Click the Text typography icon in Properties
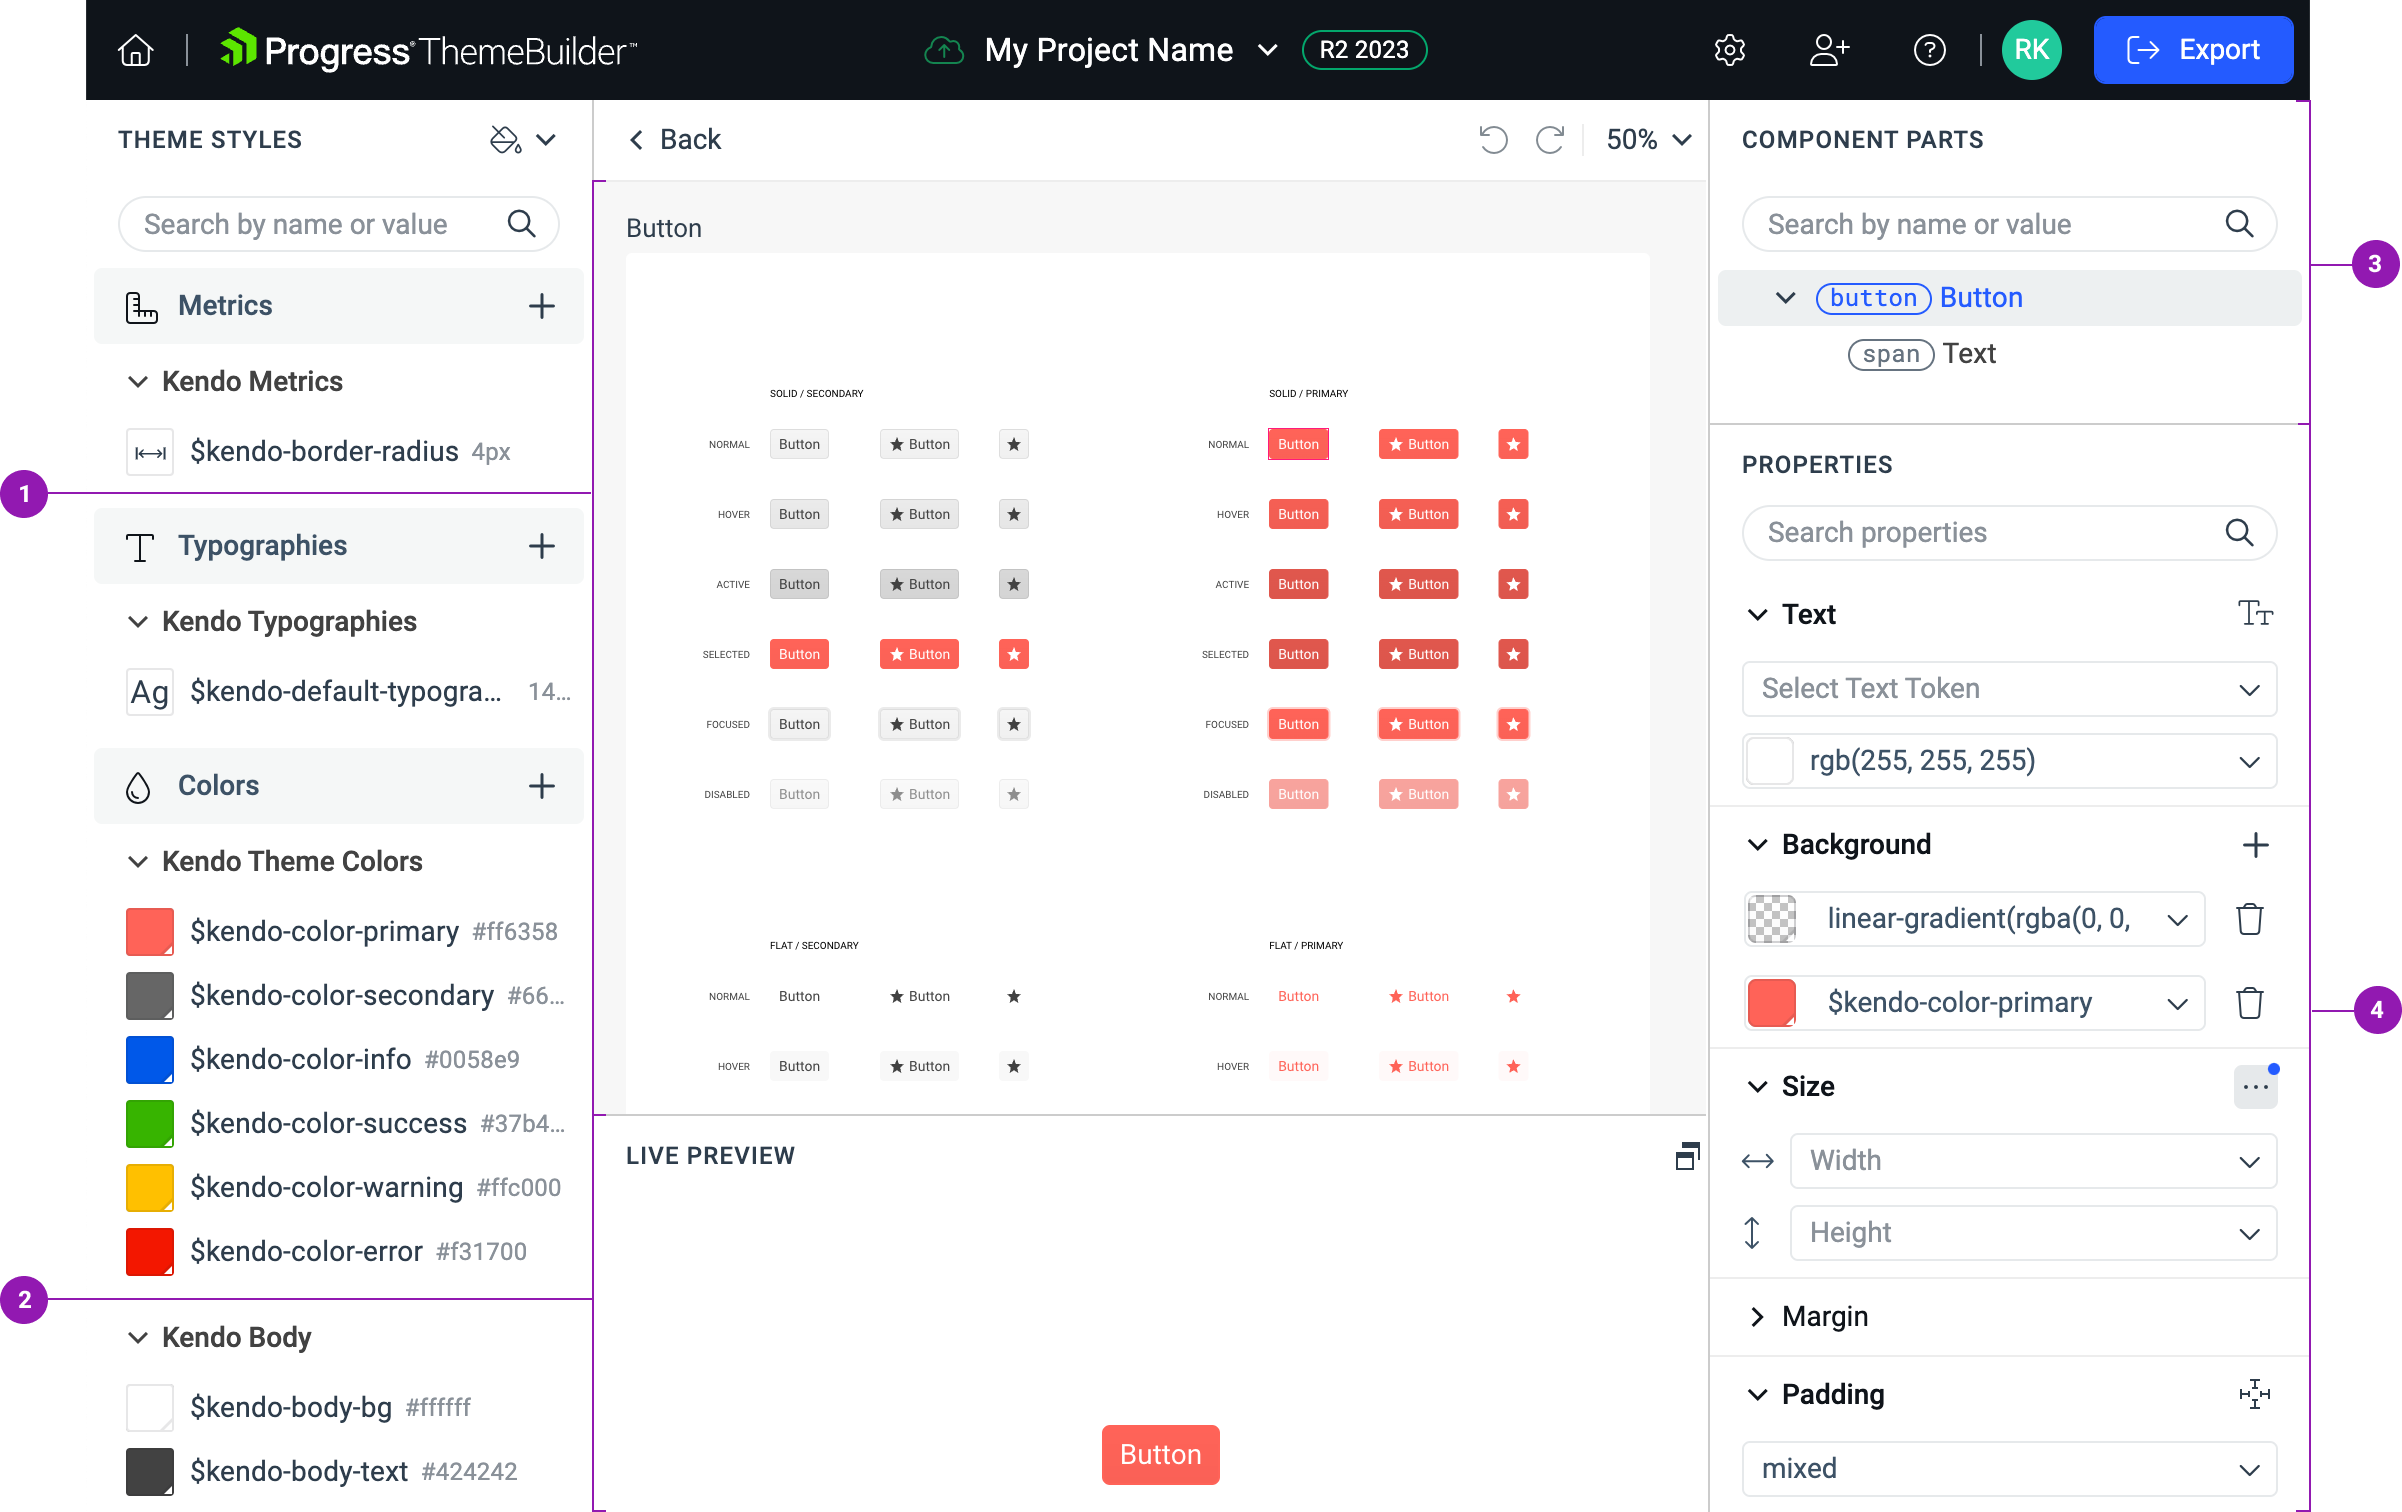Image resolution: width=2402 pixels, height=1512 pixels. [x=2255, y=613]
